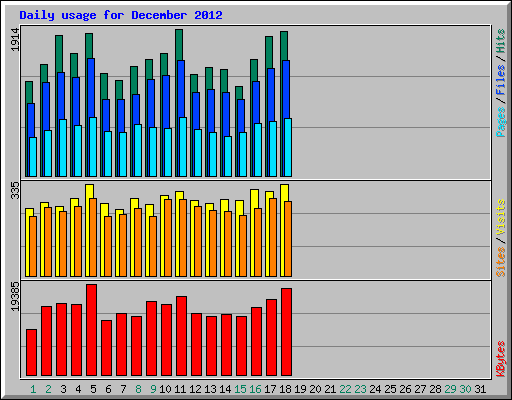The width and height of the screenshot is (512, 400).
Task: Click day 18 on the x-axis
Action: (x=285, y=389)
